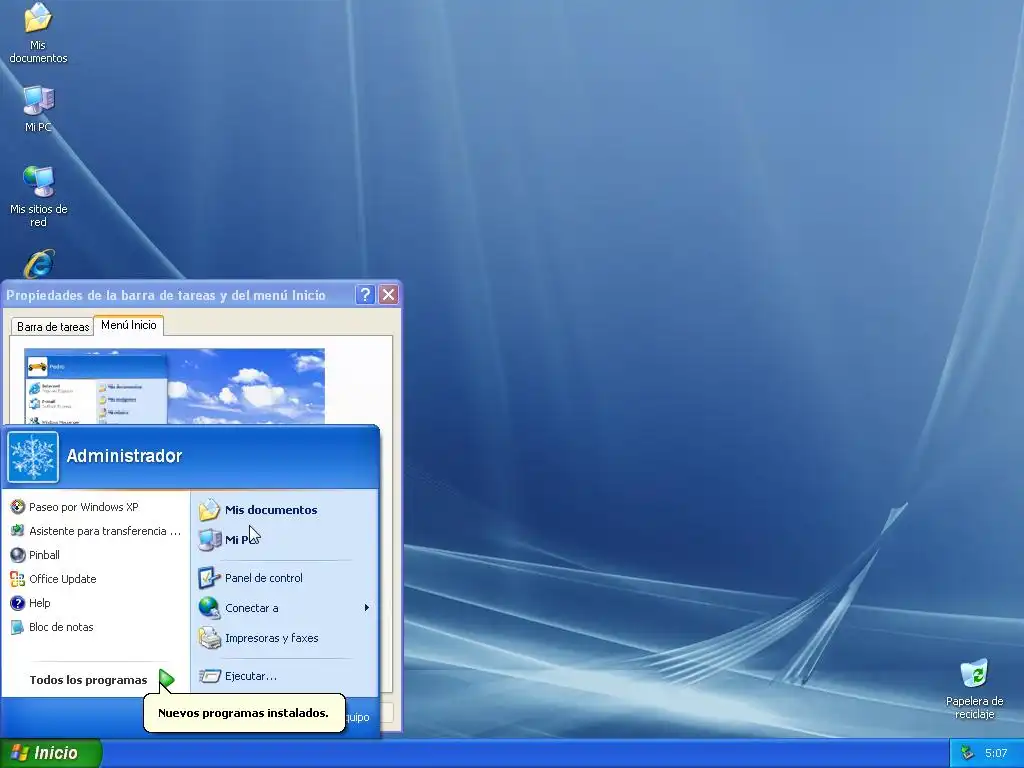This screenshot has height=768, width=1024.
Task: Click the Impresoras y faxes printer icon
Action: coord(209,638)
